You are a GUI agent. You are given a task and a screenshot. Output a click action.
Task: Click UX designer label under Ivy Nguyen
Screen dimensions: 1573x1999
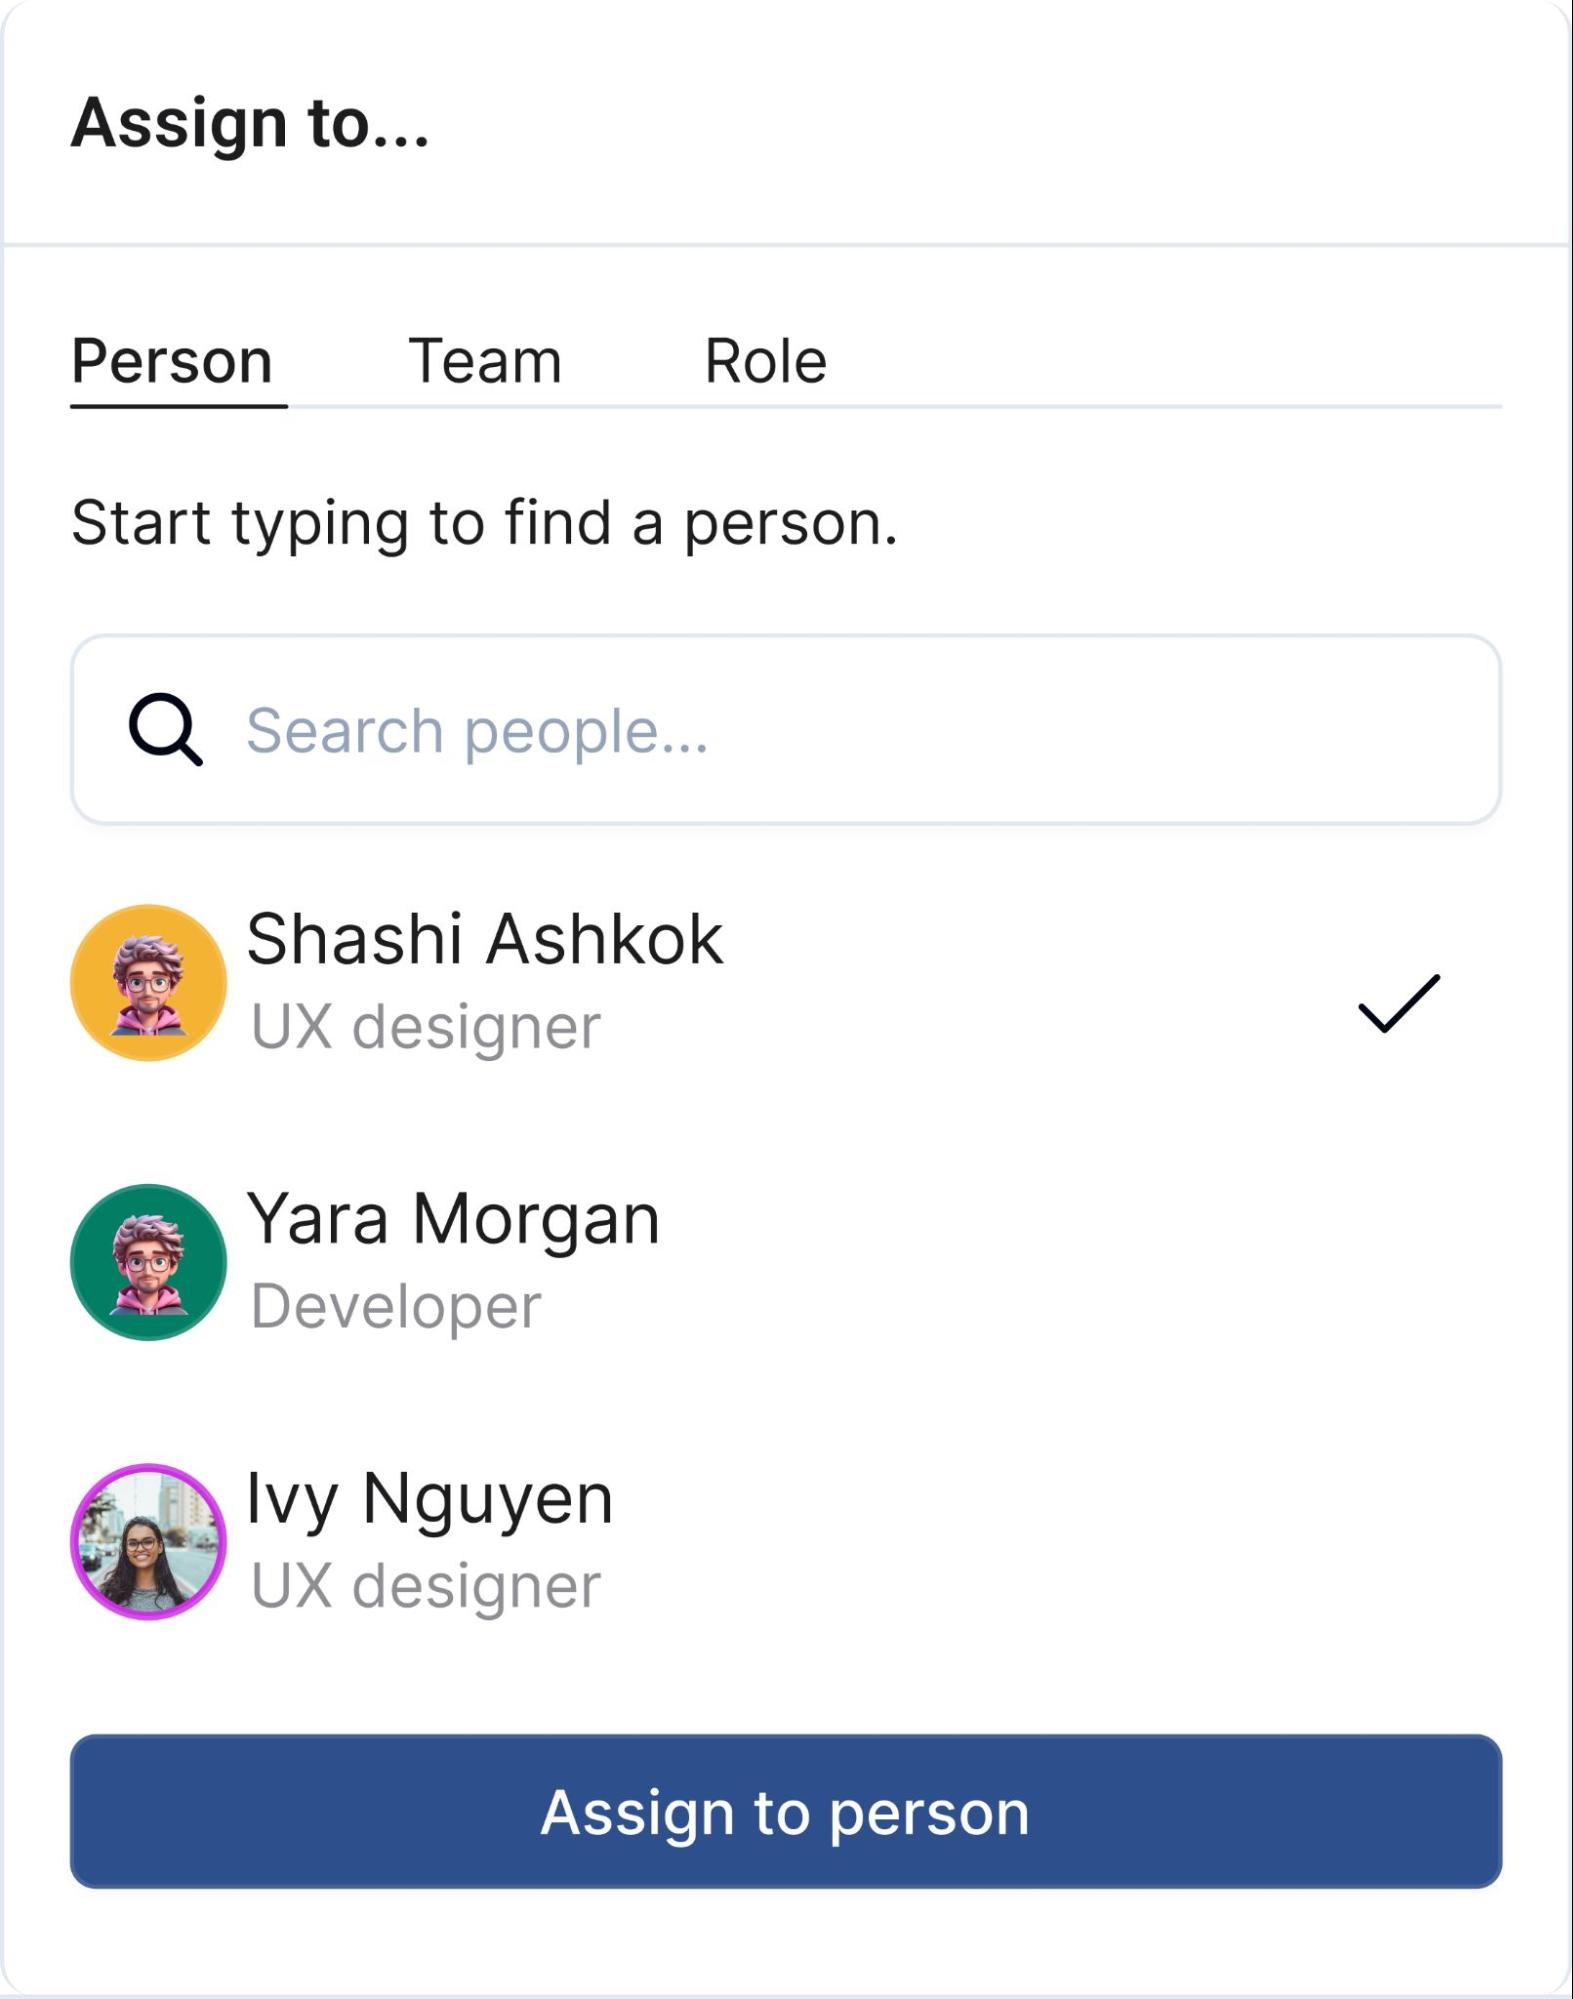tap(426, 1586)
